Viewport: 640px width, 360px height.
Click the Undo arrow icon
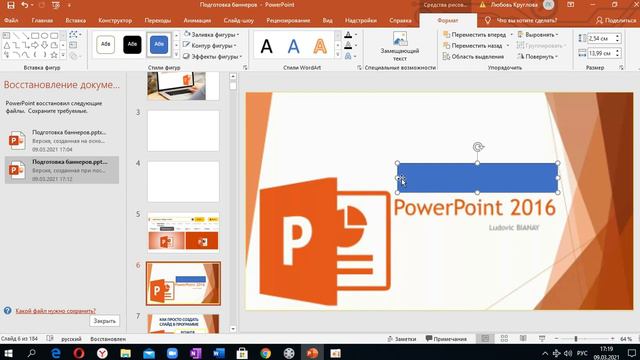[x=24, y=5]
